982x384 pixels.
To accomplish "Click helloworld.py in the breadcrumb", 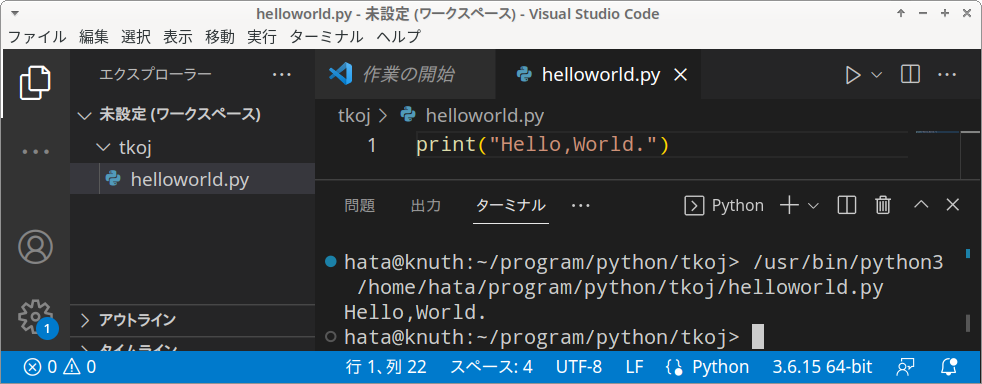I will [484, 116].
